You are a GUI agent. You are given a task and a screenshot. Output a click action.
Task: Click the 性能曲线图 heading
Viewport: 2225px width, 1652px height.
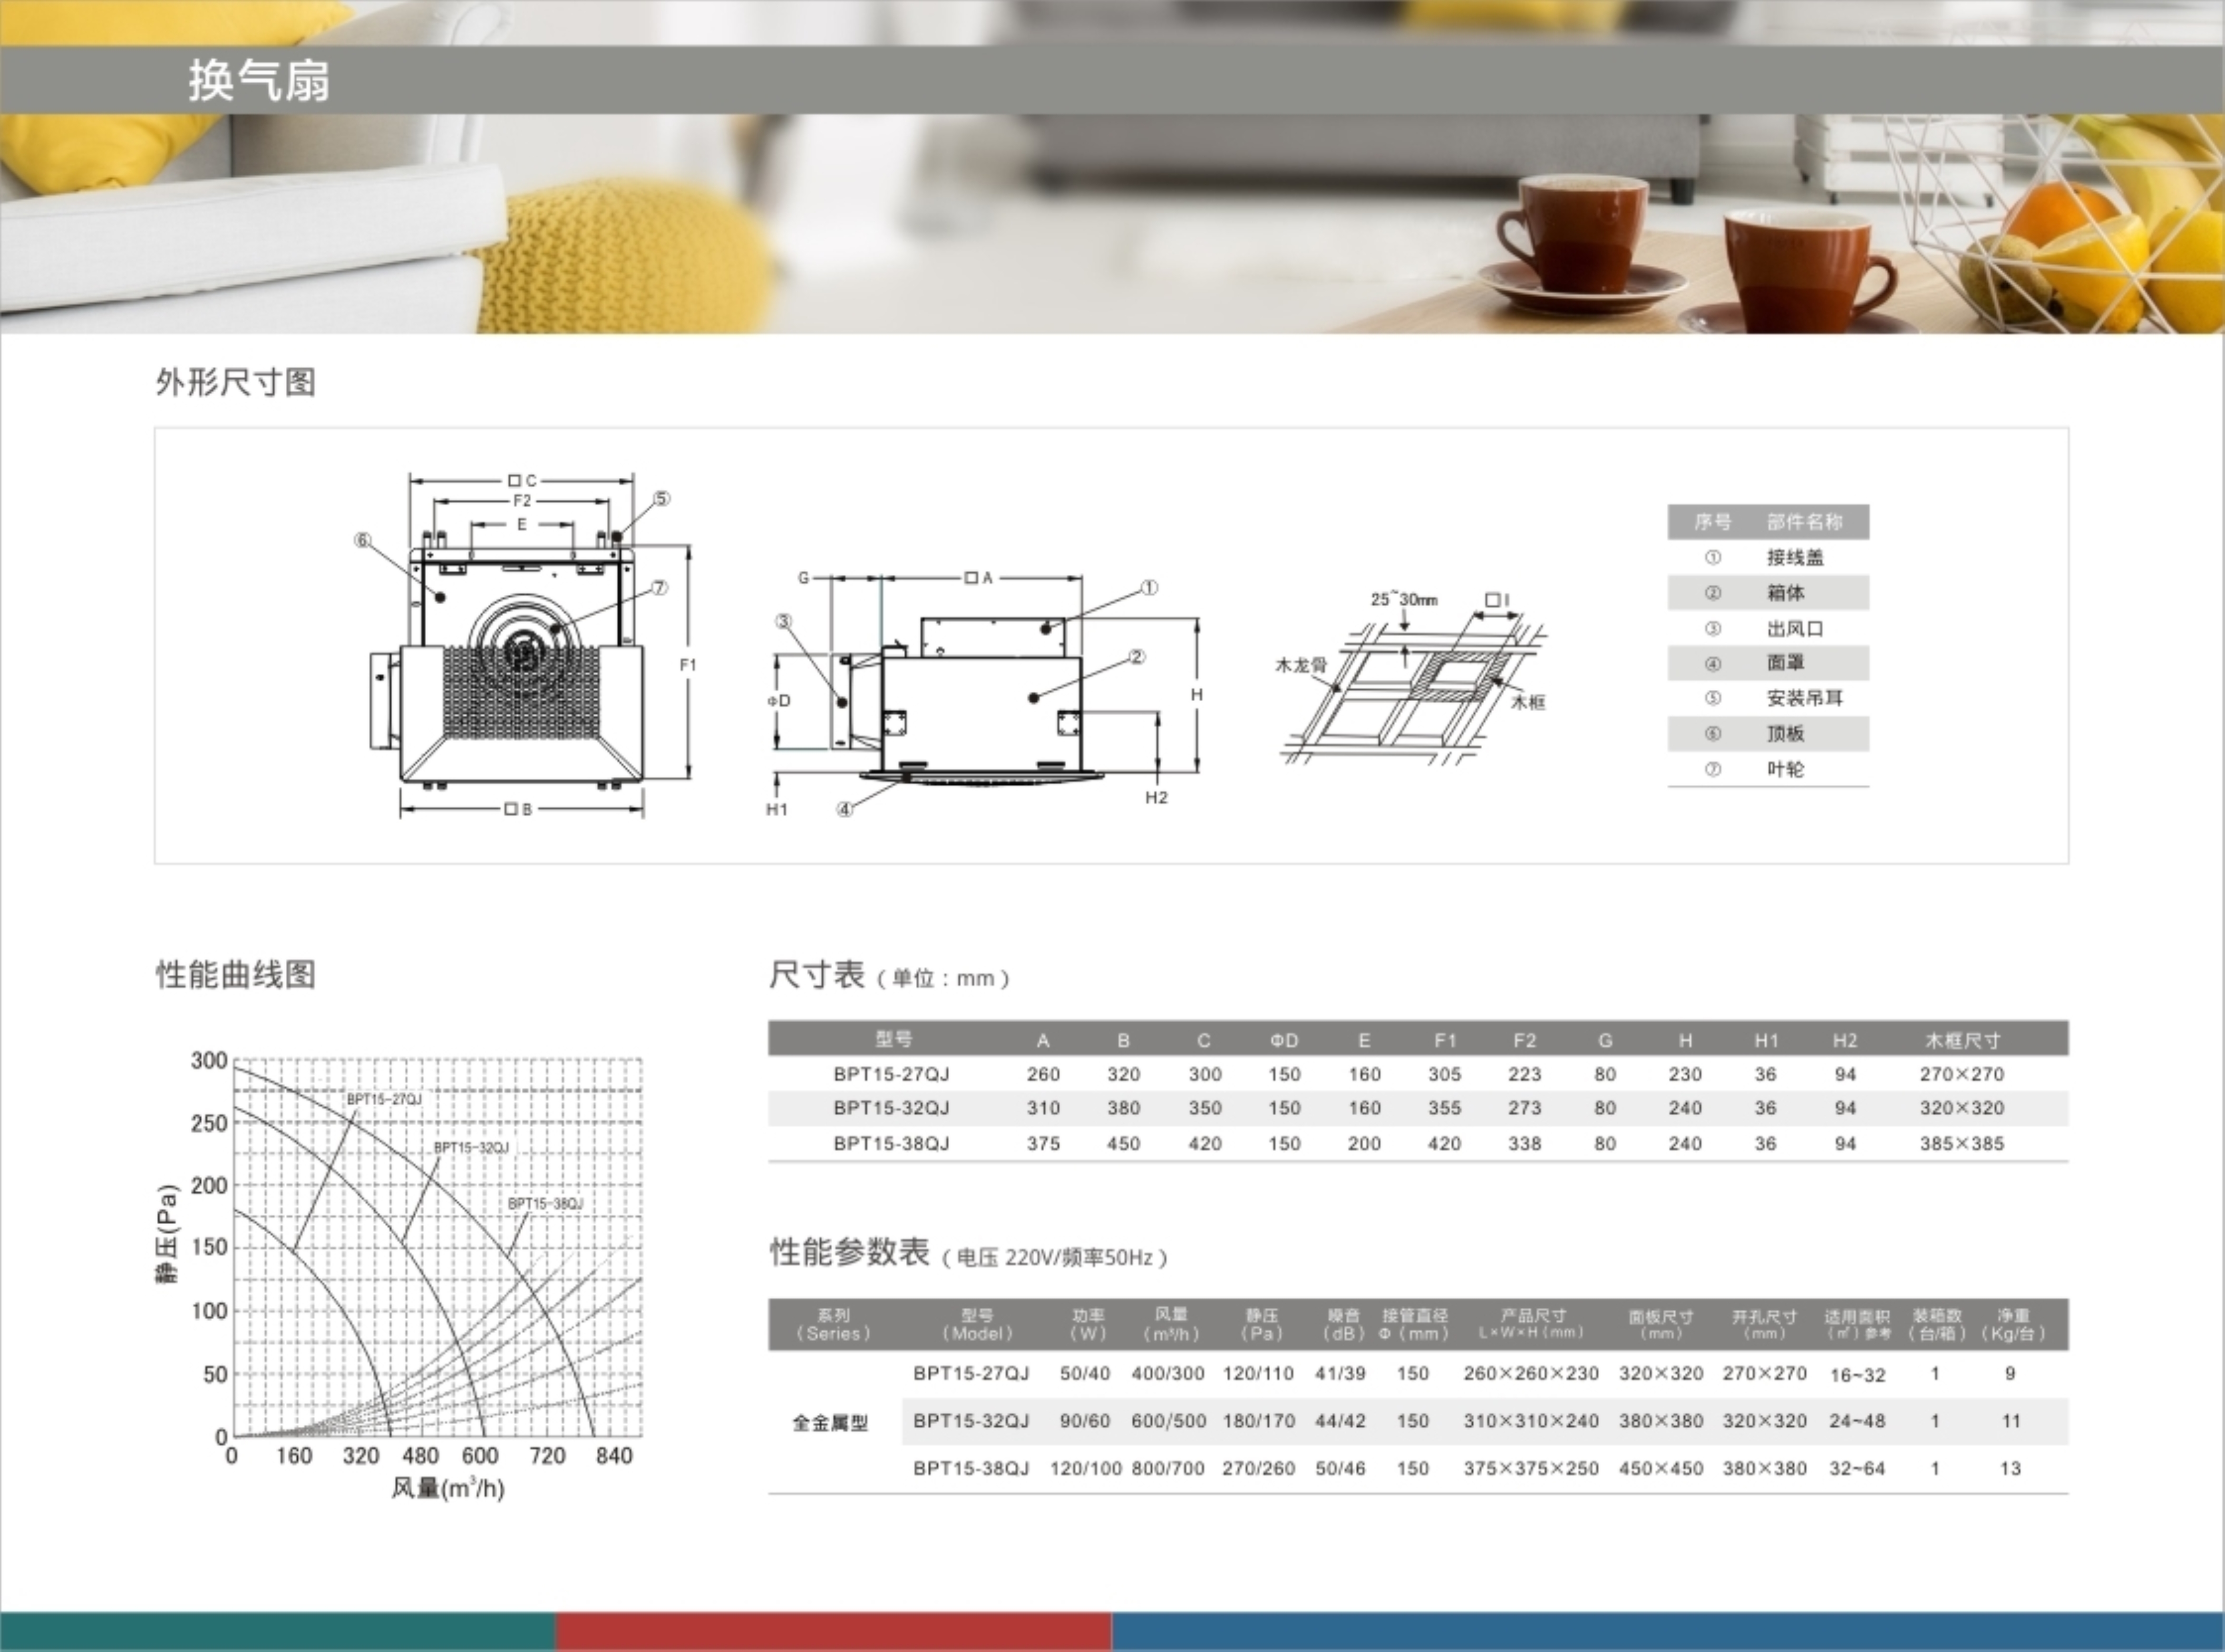click(236, 974)
